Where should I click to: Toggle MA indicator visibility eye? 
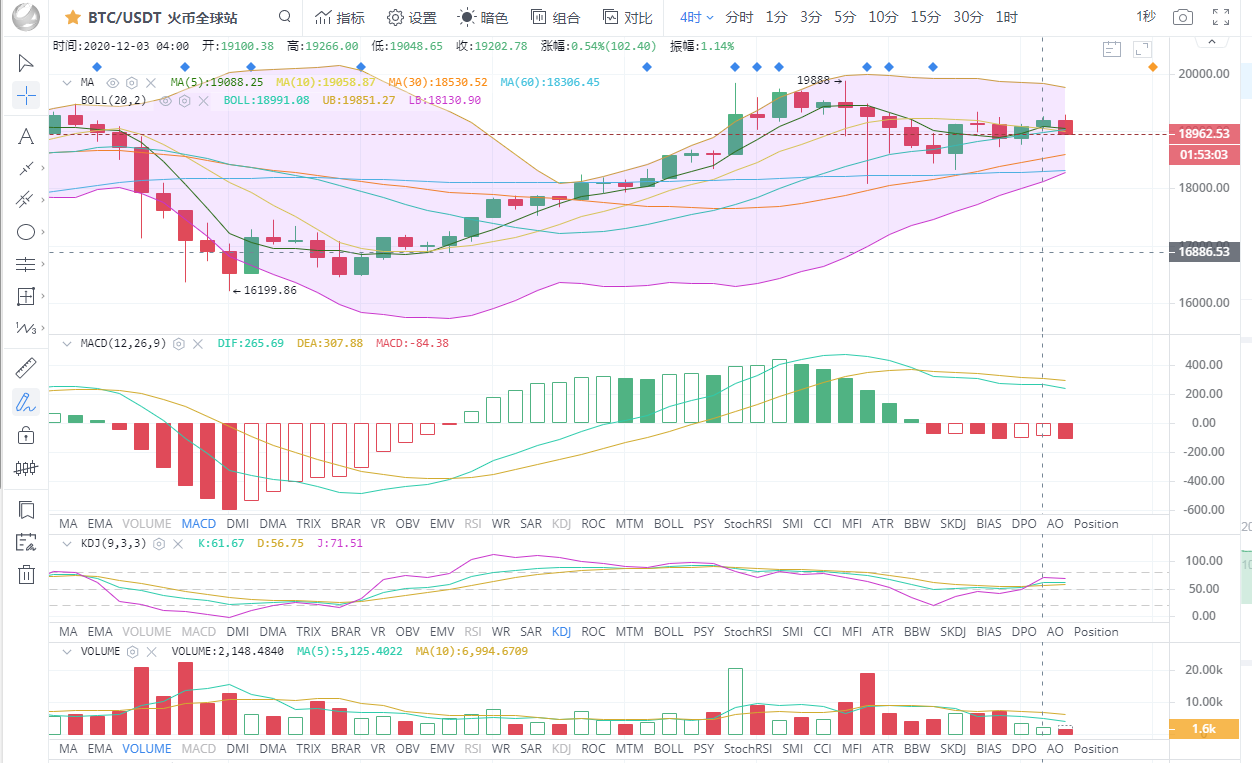[113, 82]
